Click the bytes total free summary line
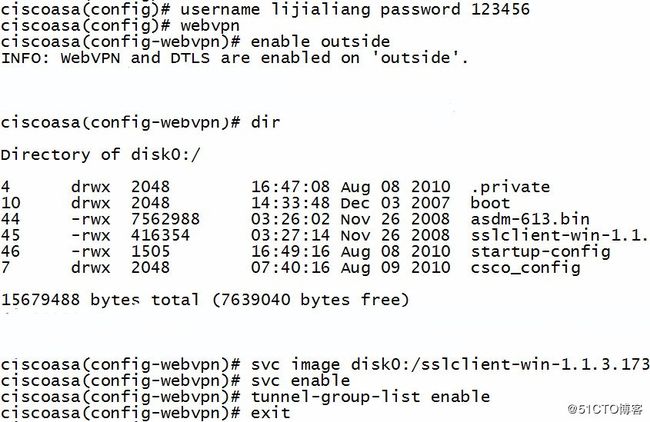 (x=205, y=300)
